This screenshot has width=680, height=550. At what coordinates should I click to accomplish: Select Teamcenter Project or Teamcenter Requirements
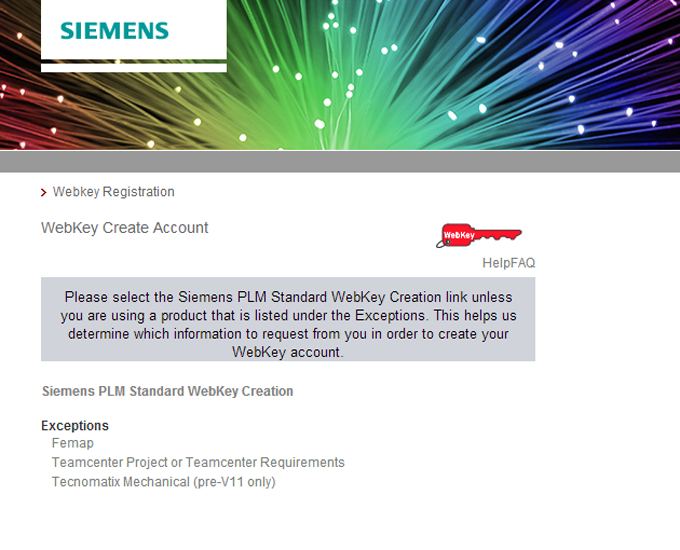point(198,462)
